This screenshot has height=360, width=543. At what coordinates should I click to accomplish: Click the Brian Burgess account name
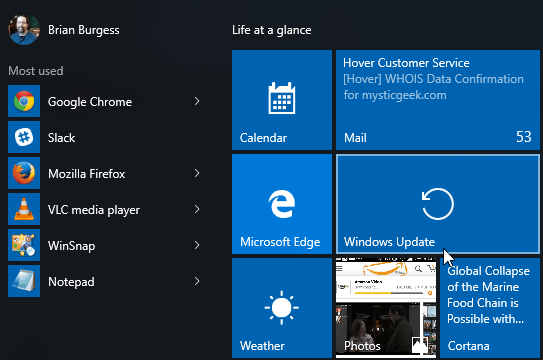83,30
